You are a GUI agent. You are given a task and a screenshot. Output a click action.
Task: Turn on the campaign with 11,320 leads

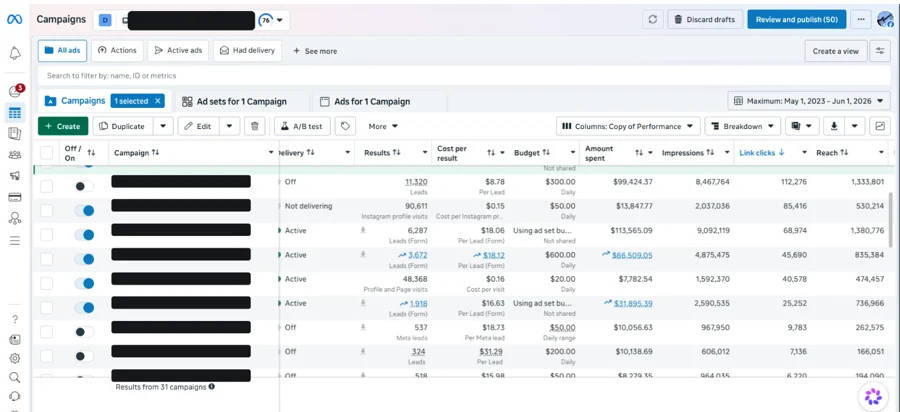click(x=84, y=186)
